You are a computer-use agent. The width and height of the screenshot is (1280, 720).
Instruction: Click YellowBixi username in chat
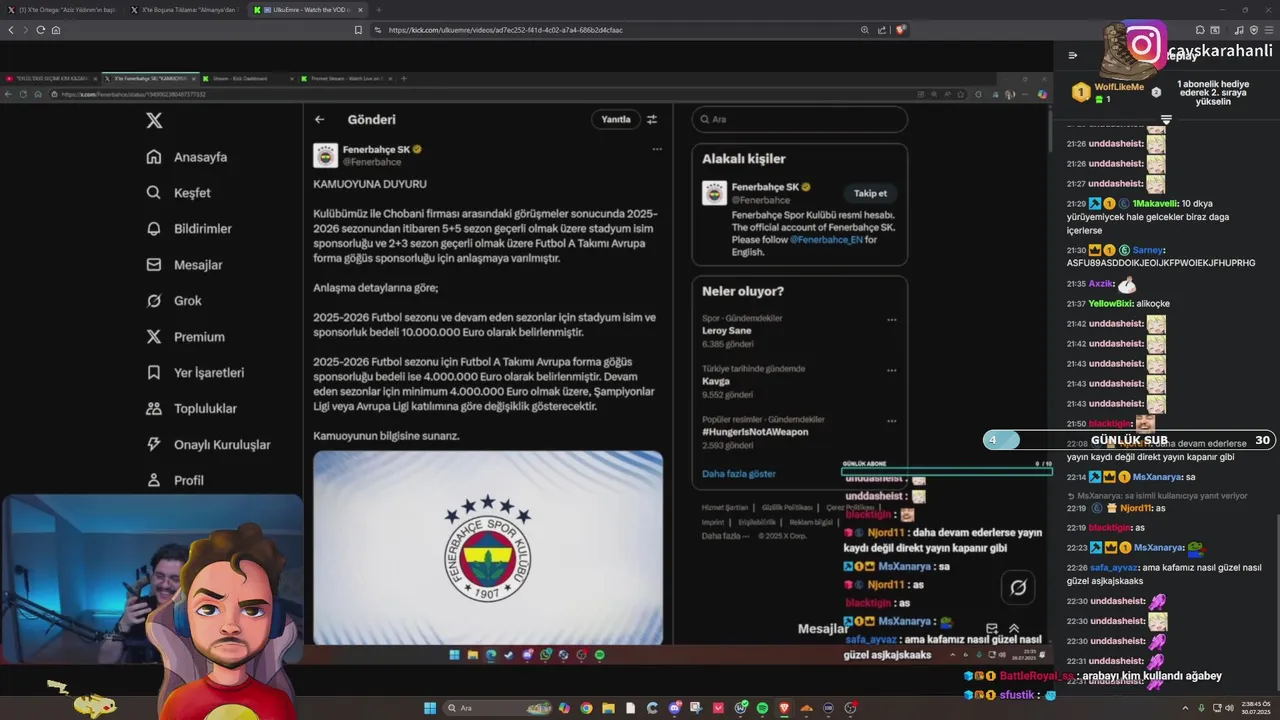1110,304
